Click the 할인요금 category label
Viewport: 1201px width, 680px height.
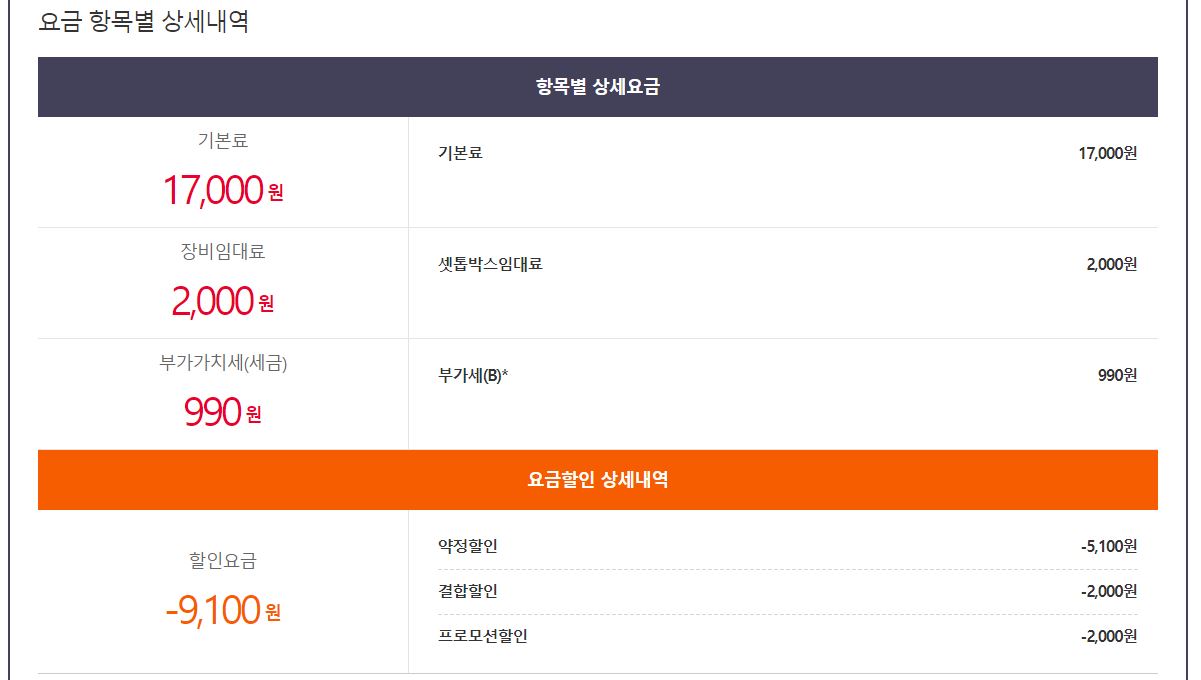(x=222, y=561)
